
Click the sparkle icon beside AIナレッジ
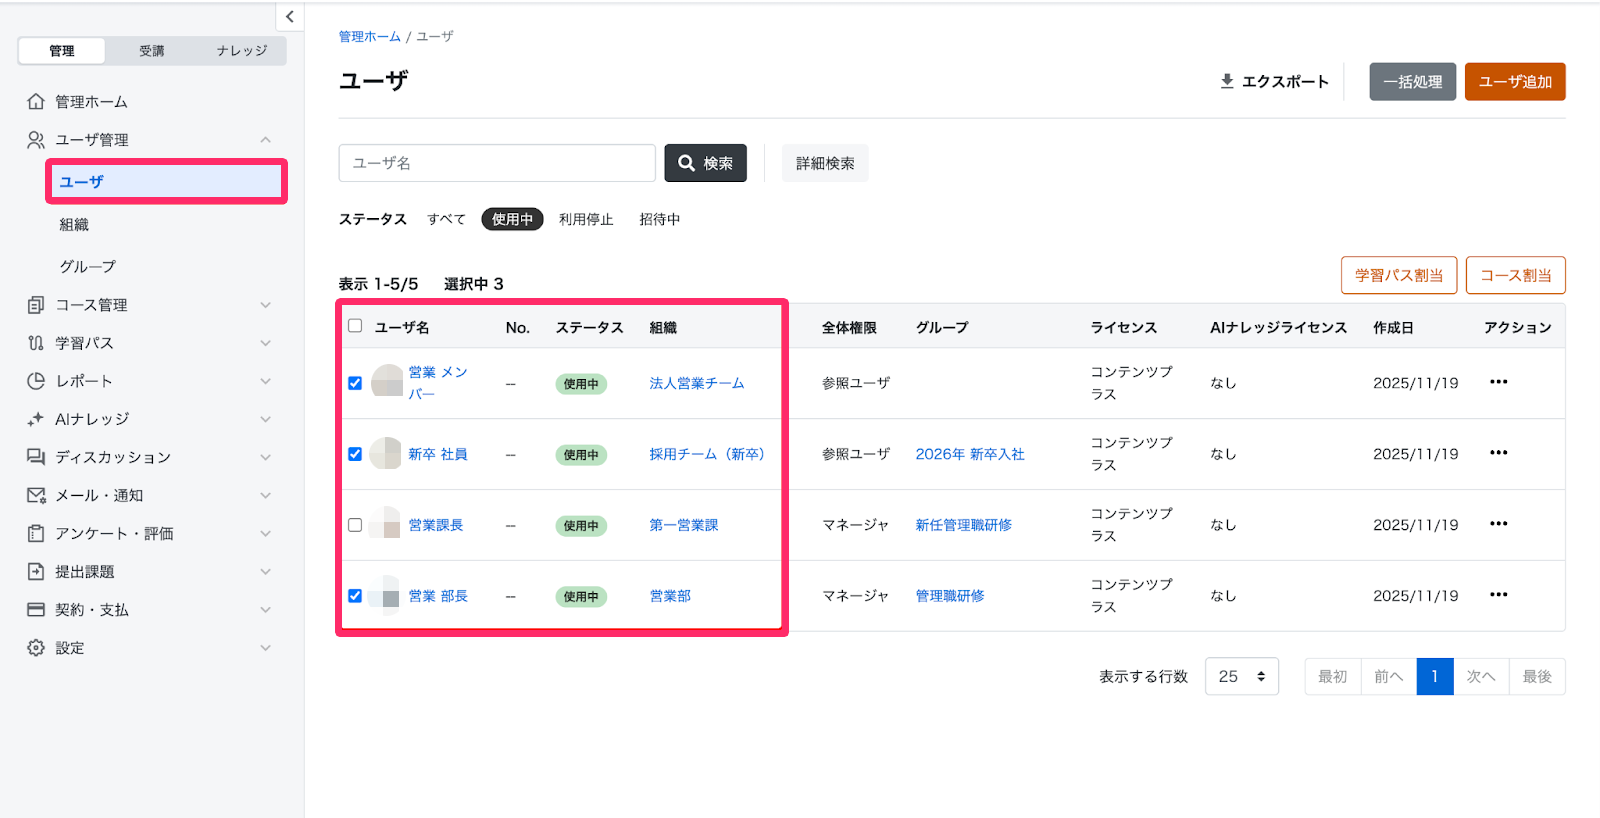point(36,419)
